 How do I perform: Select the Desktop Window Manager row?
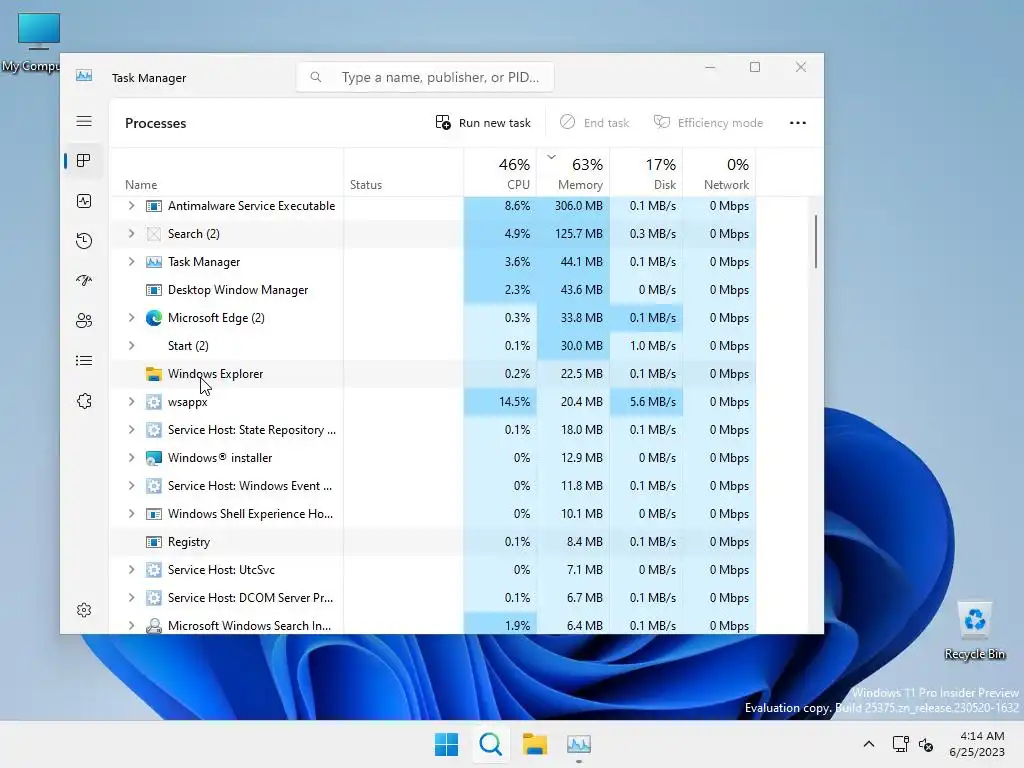[x=433, y=290]
